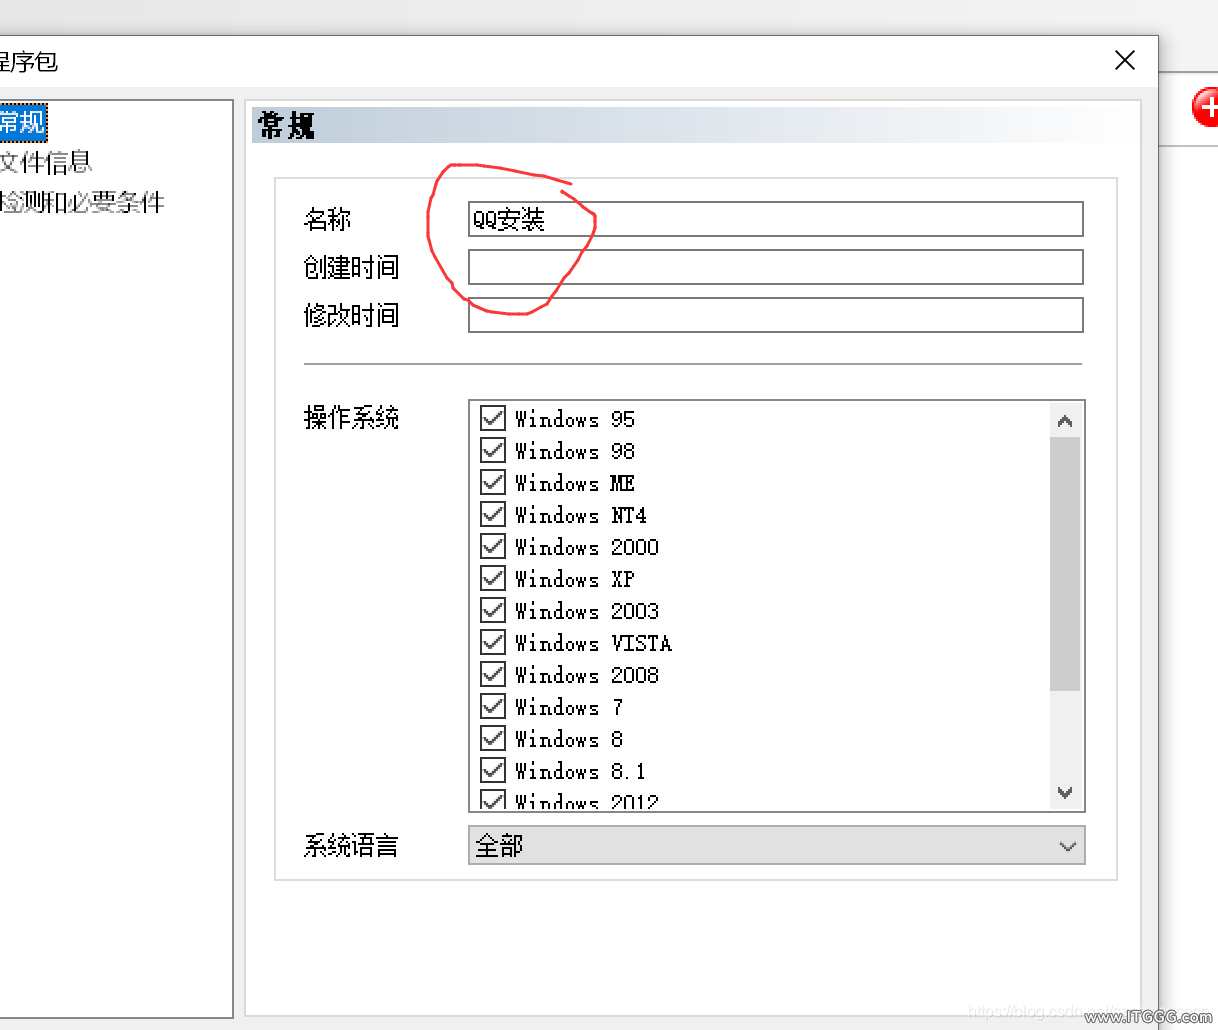Viewport: 1218px width, 1030px height.
Task: Uncheck the Windows 7 checkbox
Action: pyautogui.click(x=493, y=706)
